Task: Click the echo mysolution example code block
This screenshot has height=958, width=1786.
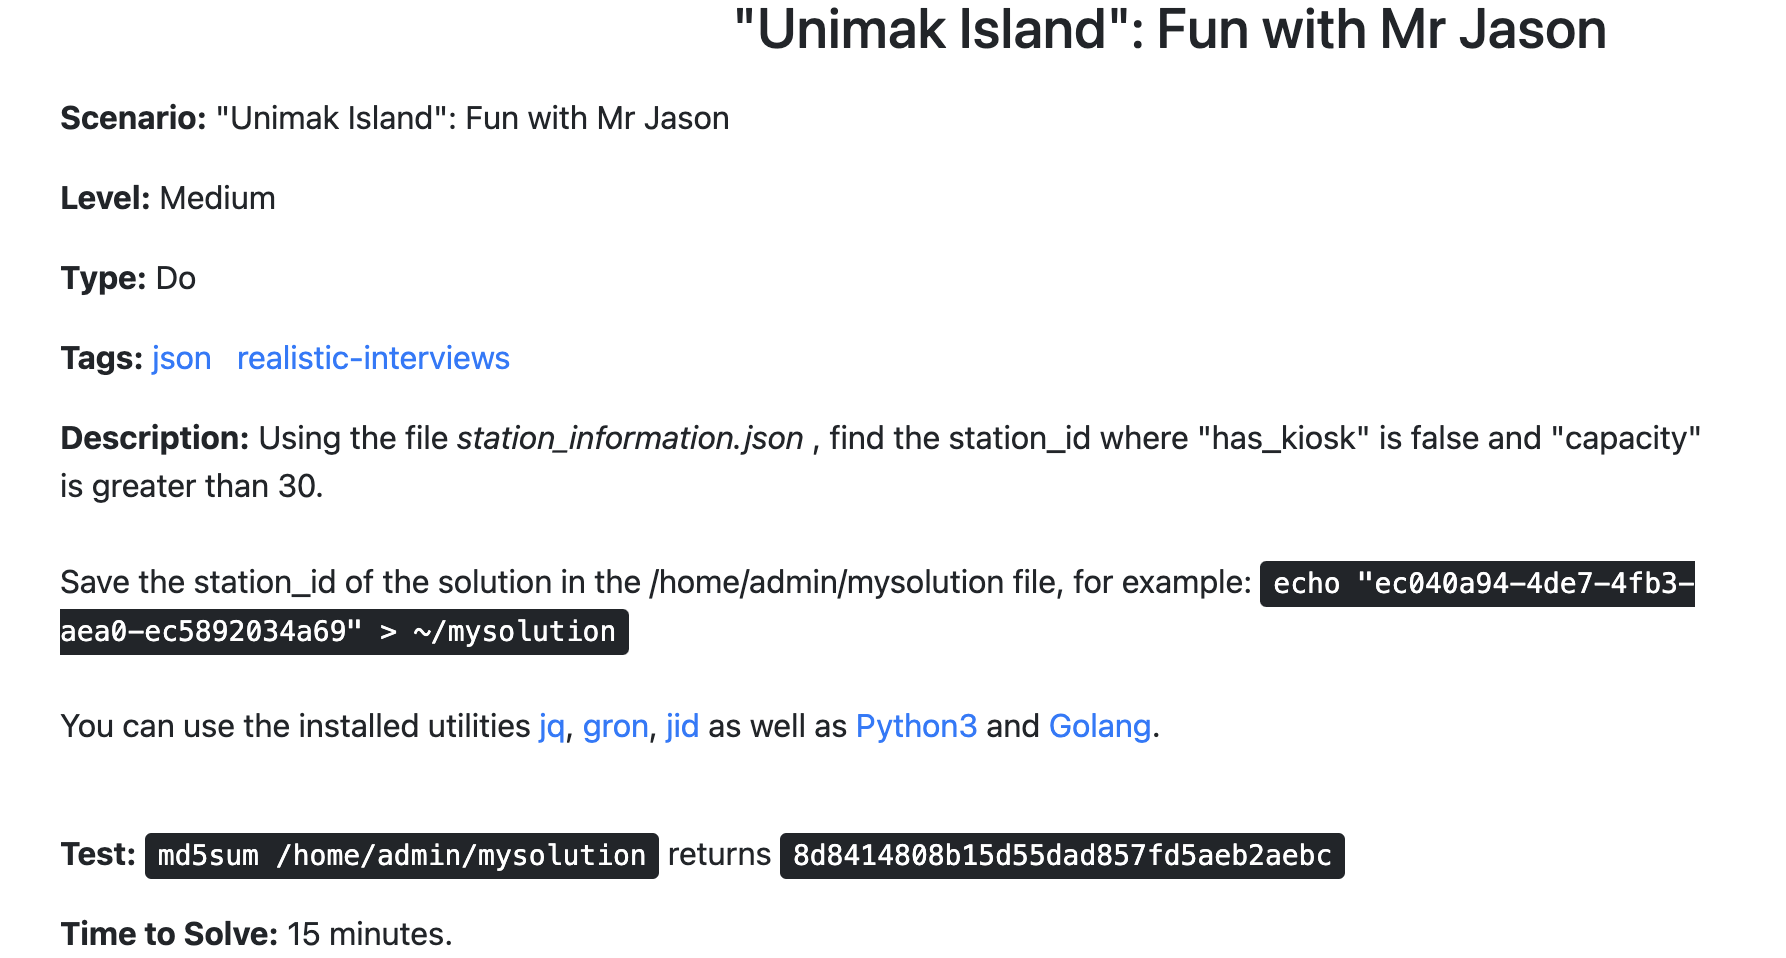Action: 877,608
